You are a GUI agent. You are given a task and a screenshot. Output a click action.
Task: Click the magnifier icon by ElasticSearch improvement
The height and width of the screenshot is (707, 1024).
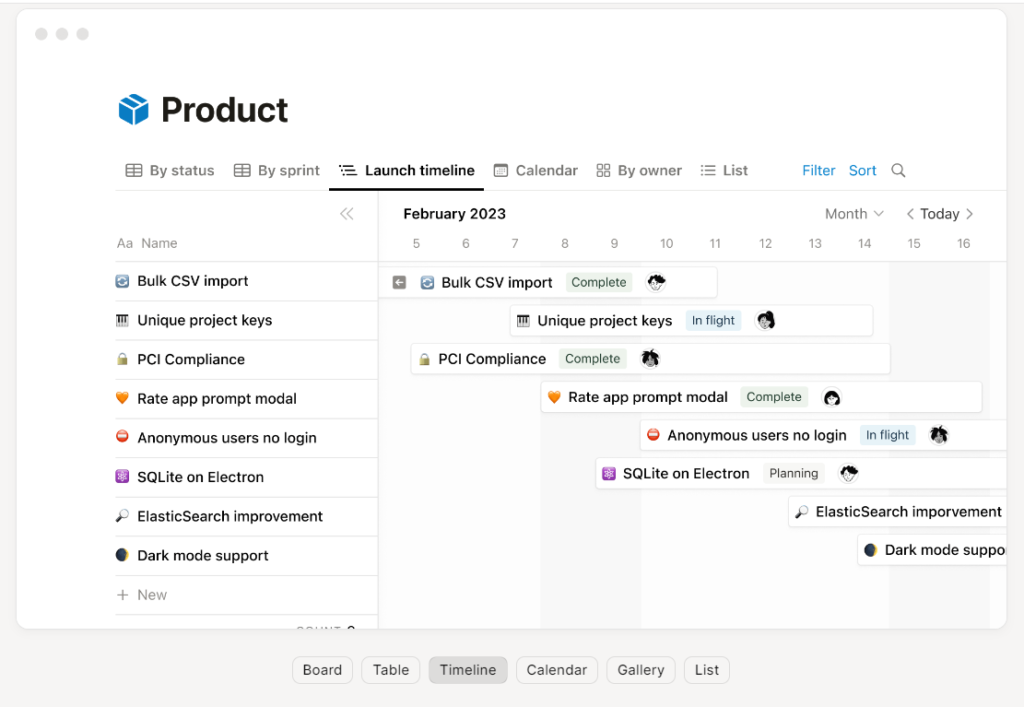click(x=122, y=516)
